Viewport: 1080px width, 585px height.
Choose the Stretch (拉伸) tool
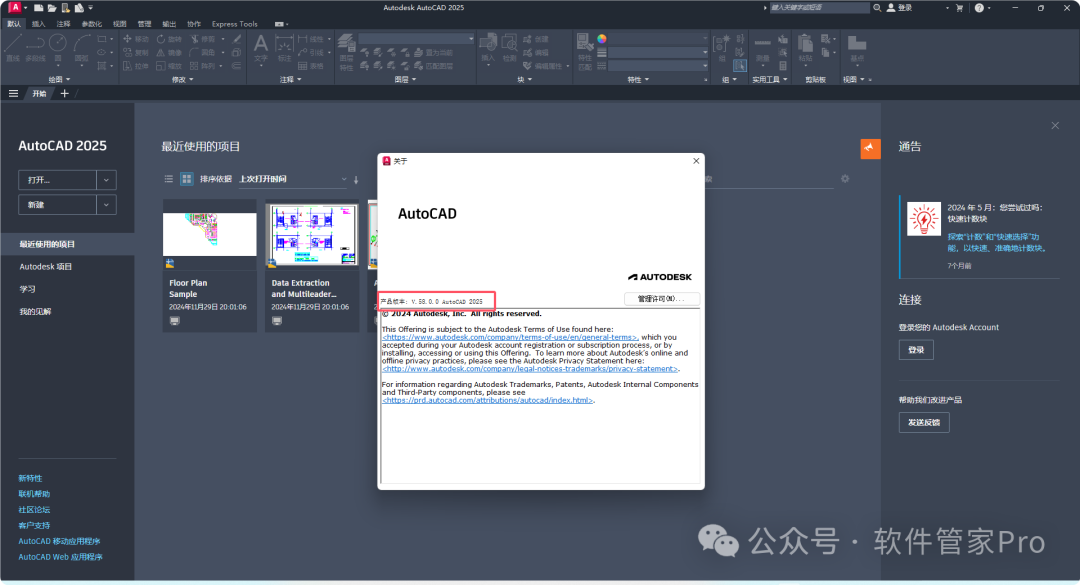pos(136,66)
